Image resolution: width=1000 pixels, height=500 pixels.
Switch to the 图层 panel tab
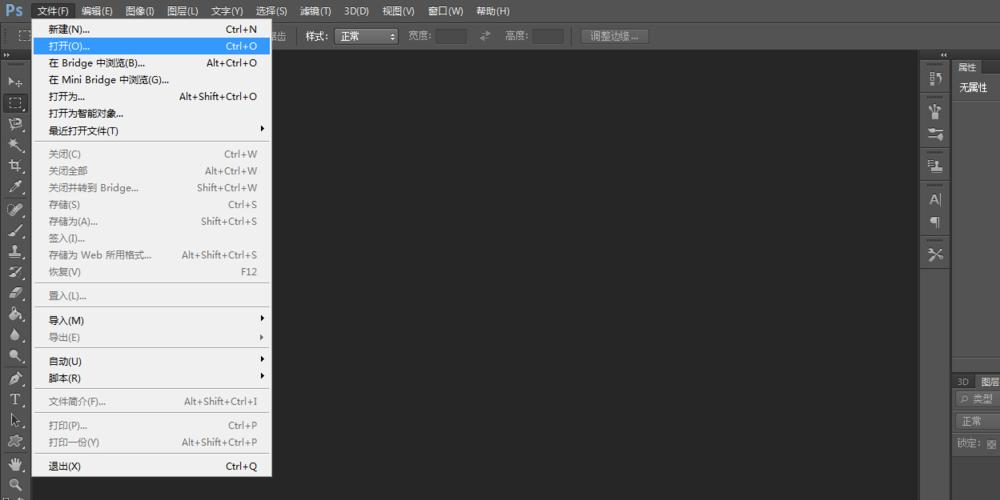coord(990,381)
